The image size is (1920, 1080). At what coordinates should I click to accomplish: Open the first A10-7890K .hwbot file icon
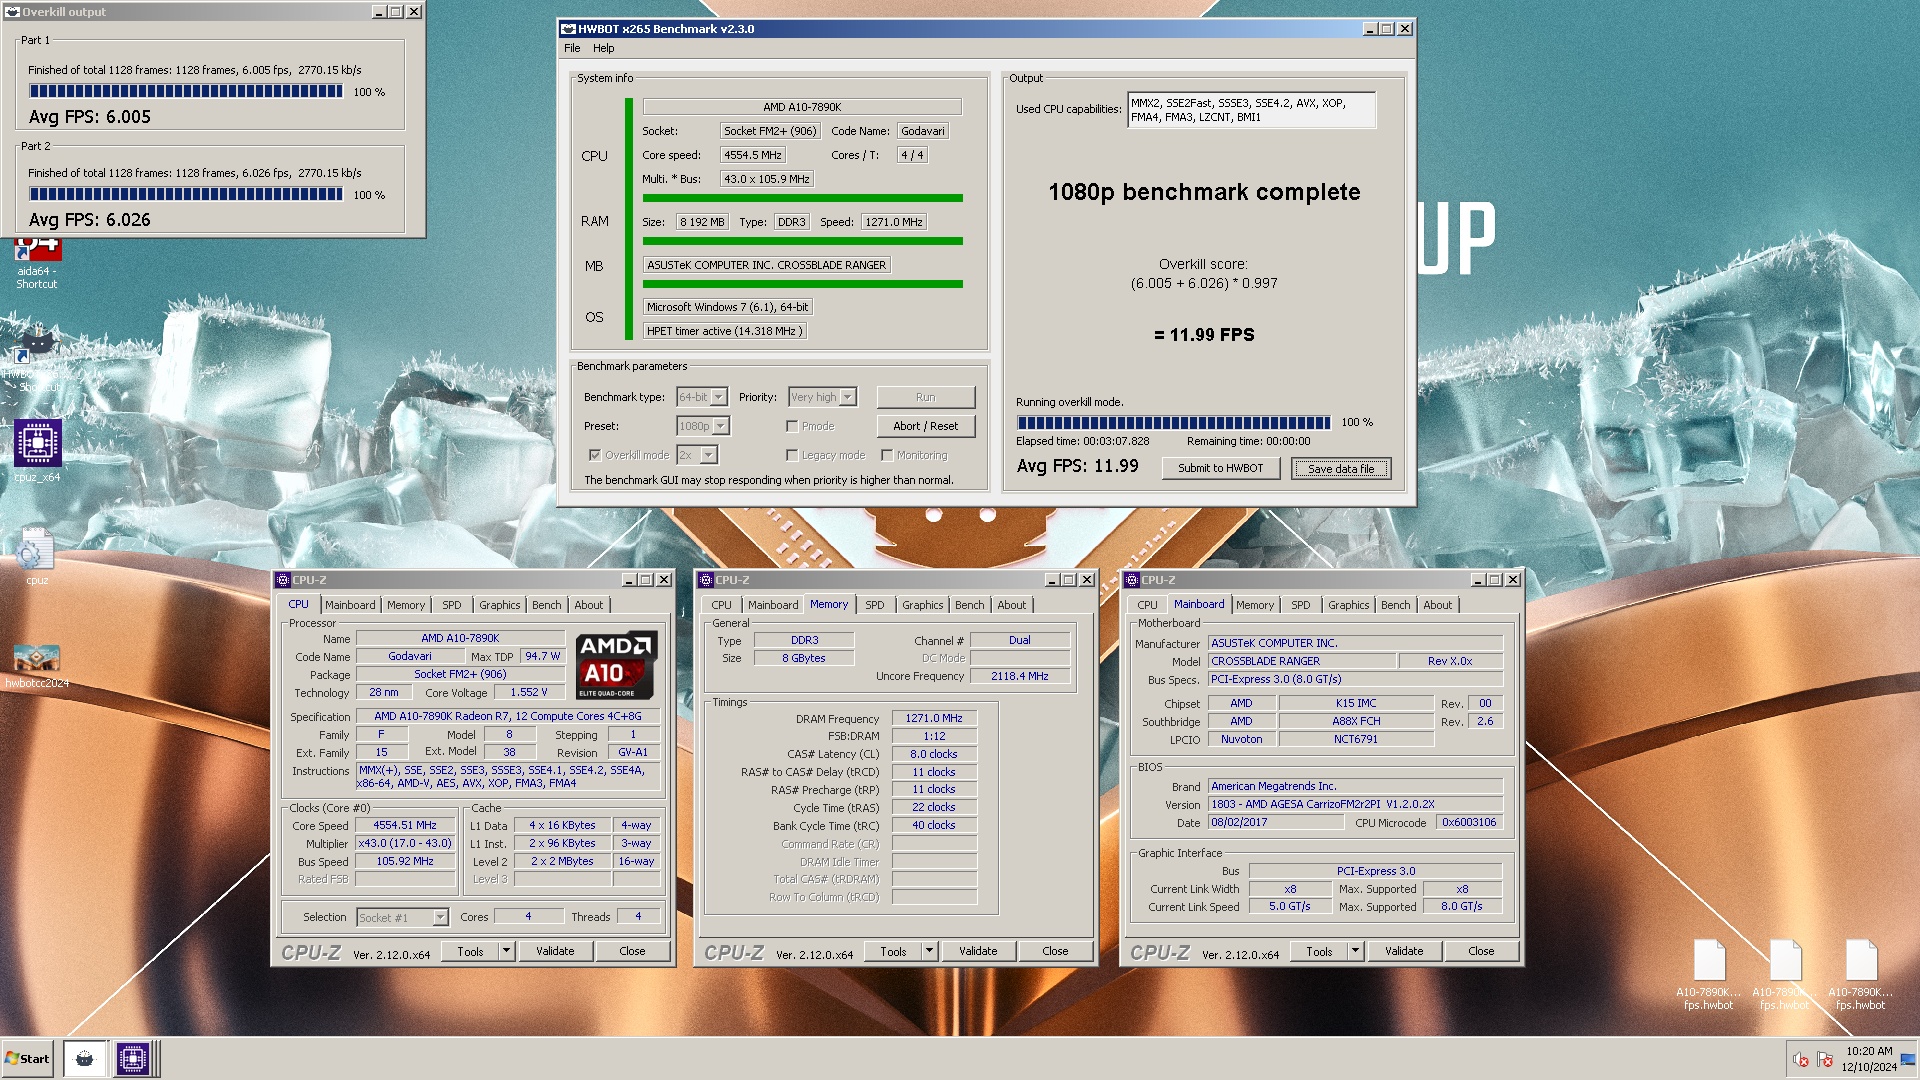(x=1709, y=974)
